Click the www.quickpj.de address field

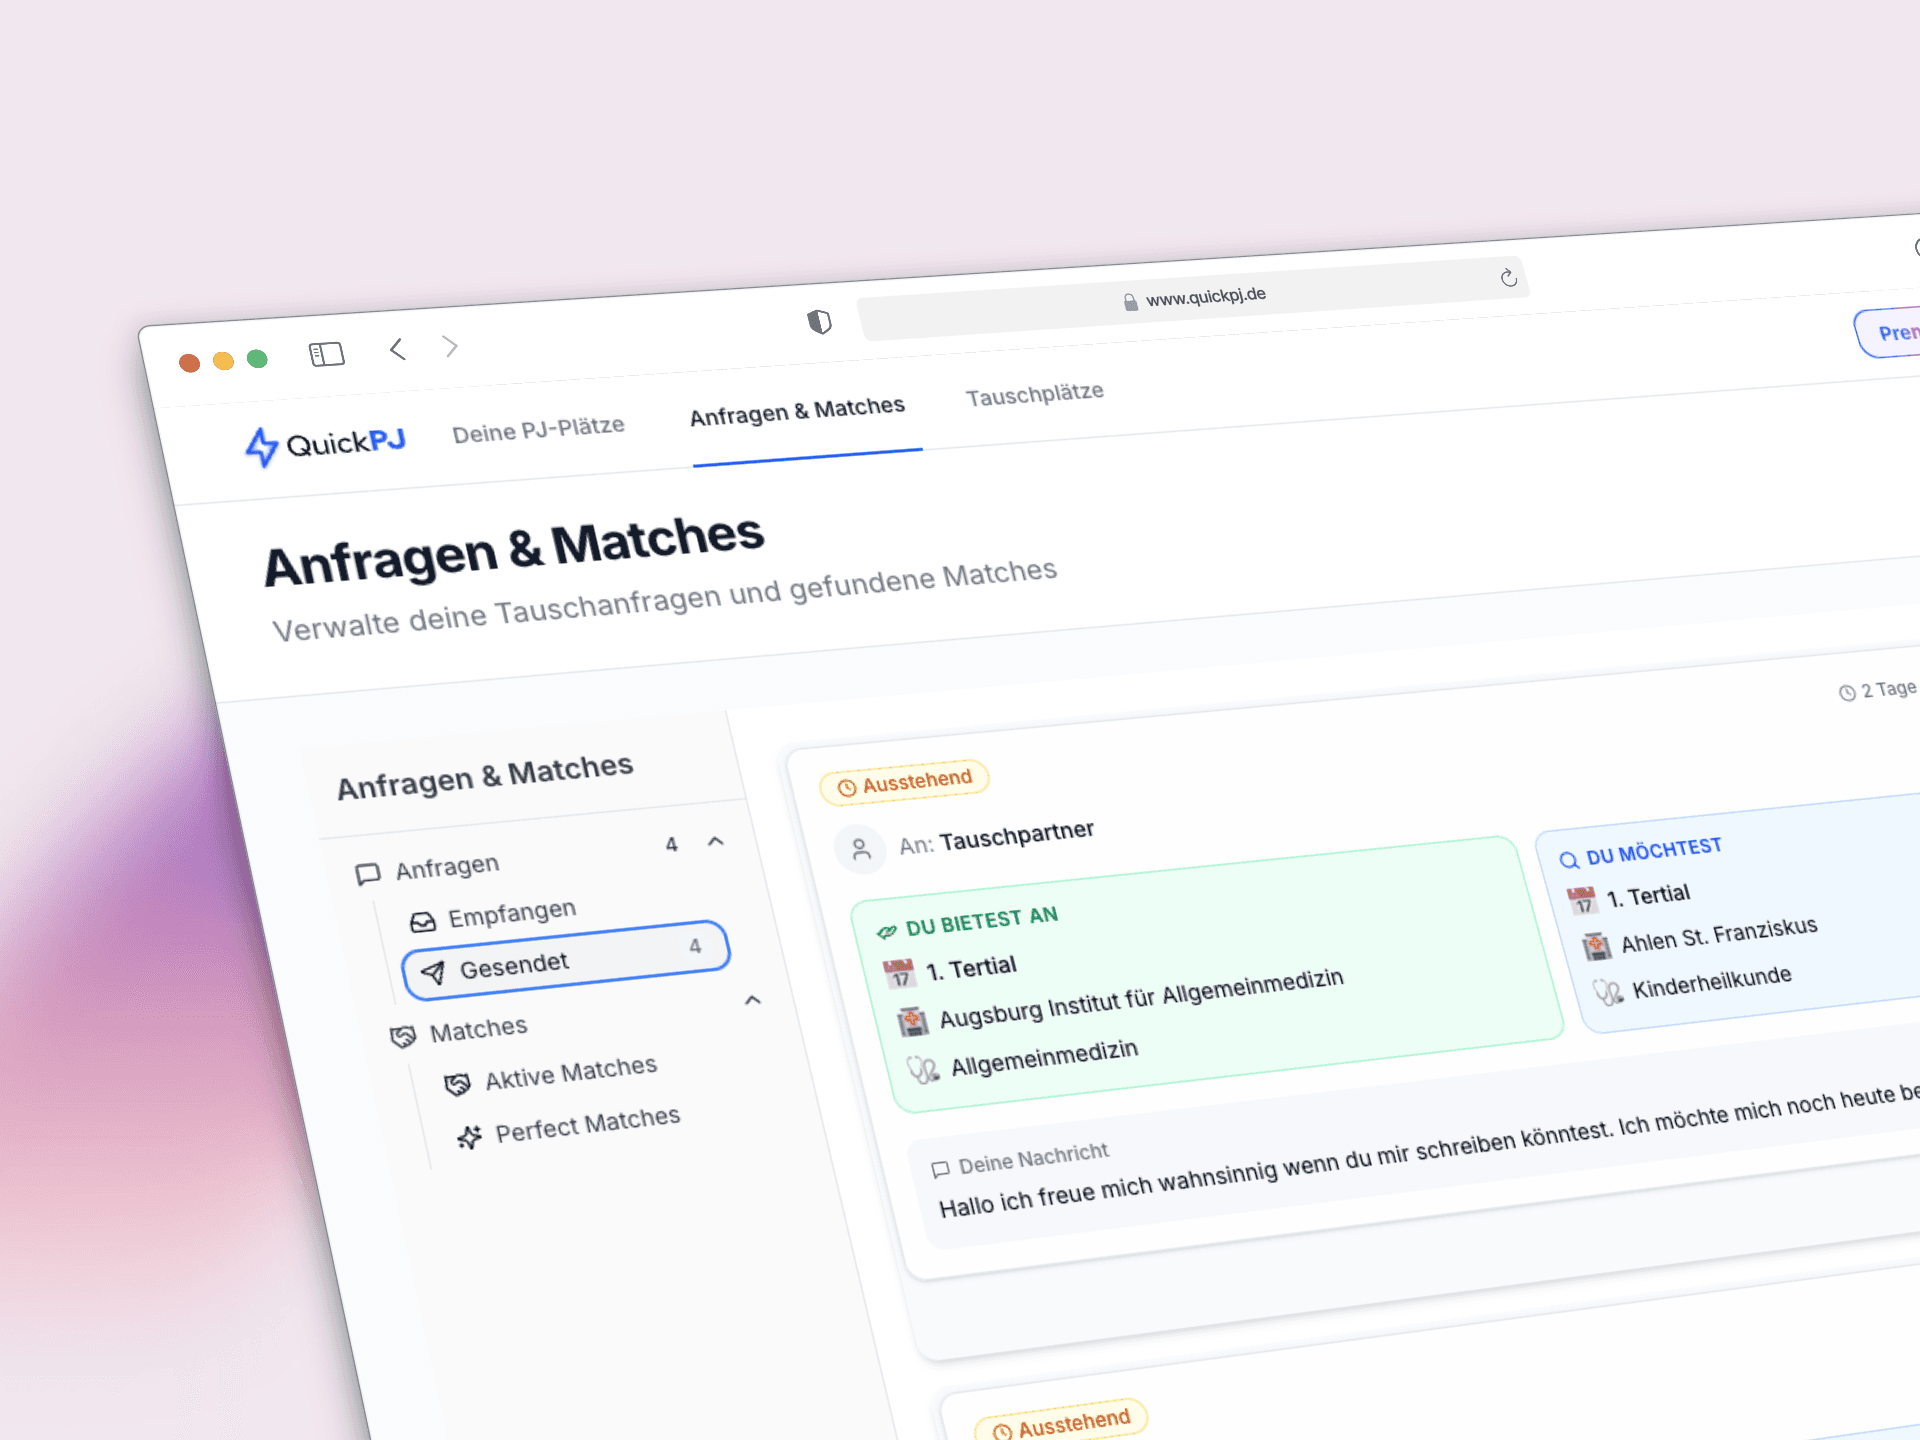coord(1204,297)
